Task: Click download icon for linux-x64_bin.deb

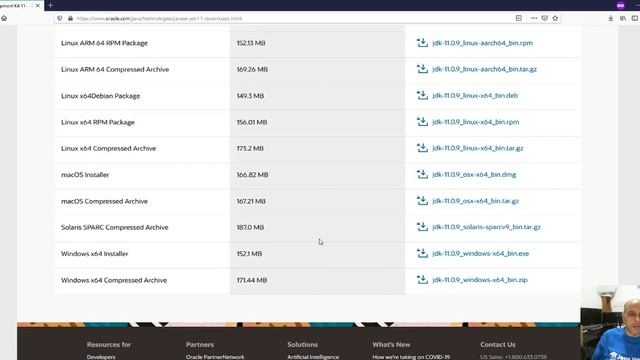Action: pyautogui.click(x=422, y=95)
